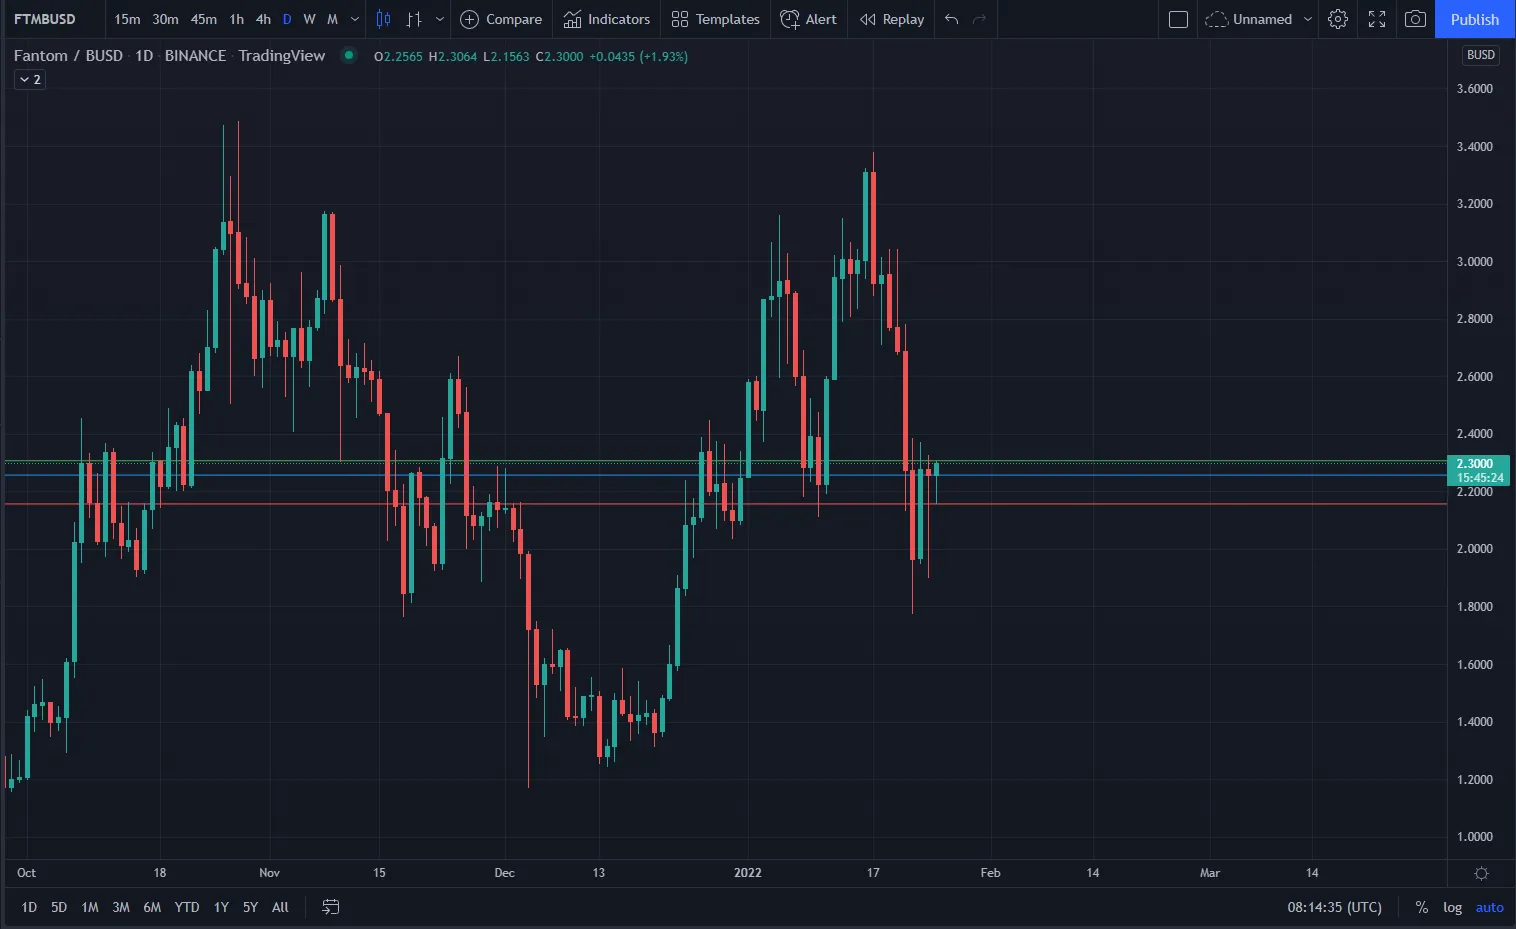
Task: Open the Unnamed layout dropdown
Action: 1259,19
